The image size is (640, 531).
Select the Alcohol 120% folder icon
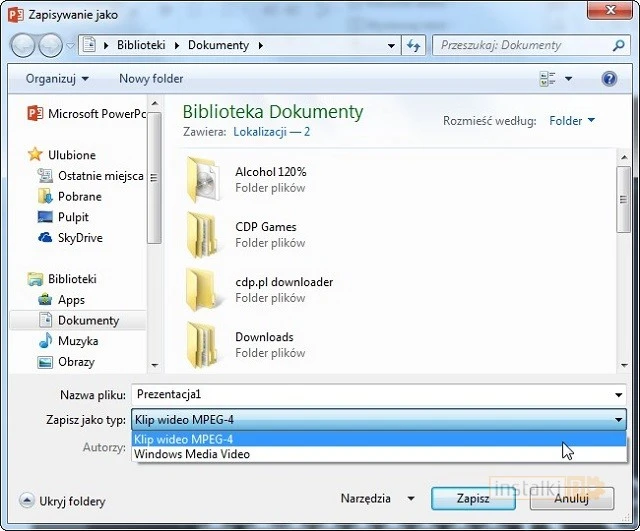pyautogui.click(x=203, y=180)
